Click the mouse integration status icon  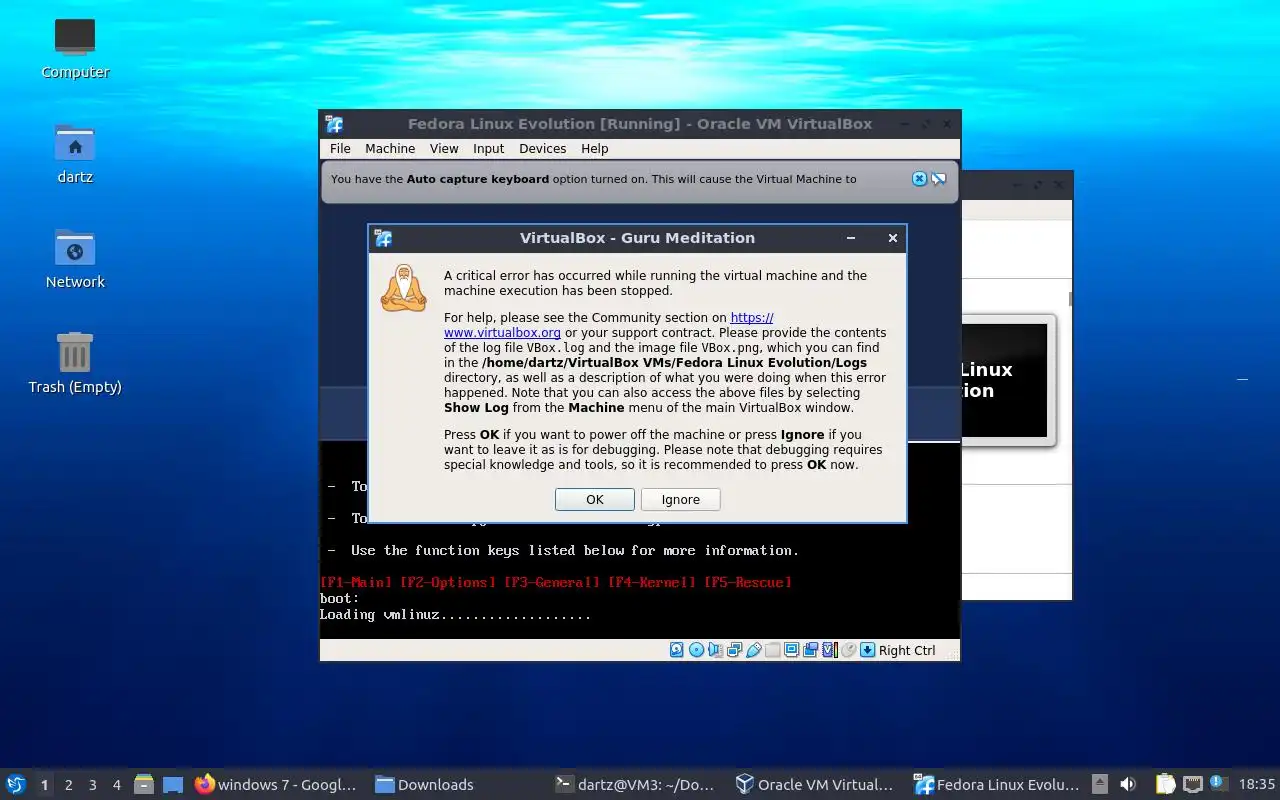click(x=848, y=650)
